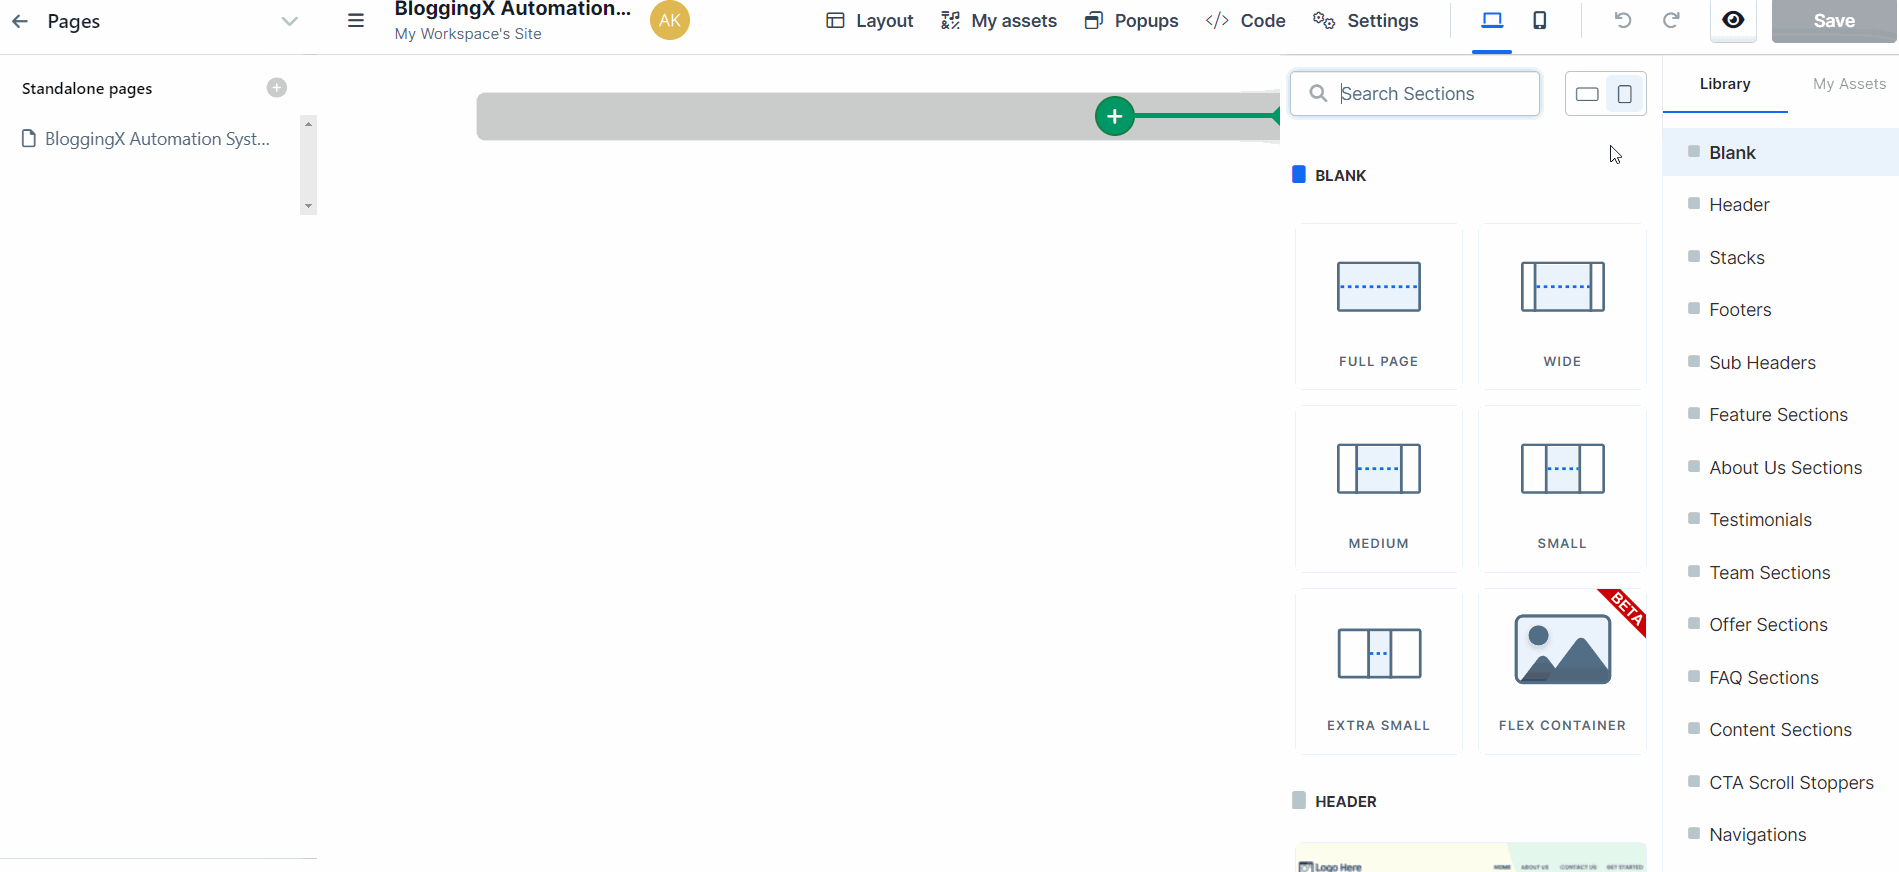Click the Save button
The width and height of the screenshot is (1899, 872).
point(1834,20)
